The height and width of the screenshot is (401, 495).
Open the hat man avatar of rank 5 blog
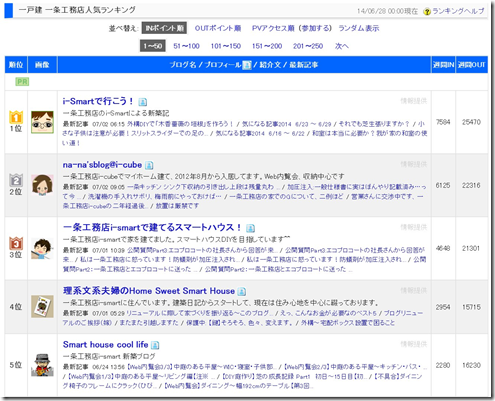coord(42,365)
